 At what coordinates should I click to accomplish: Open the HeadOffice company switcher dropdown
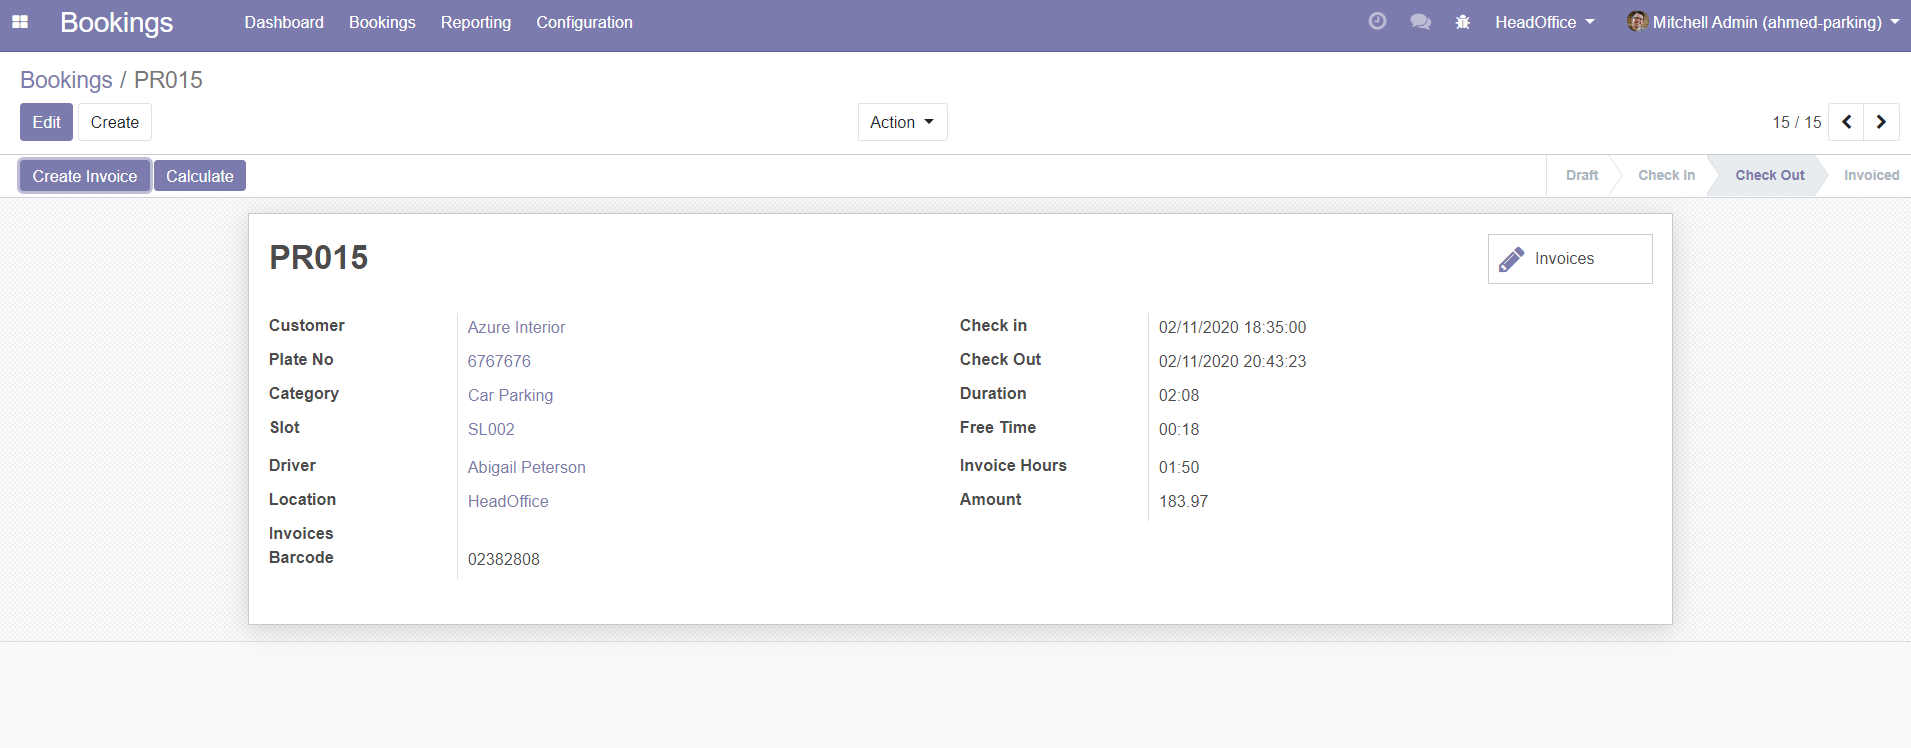(x=1544, y=22)
